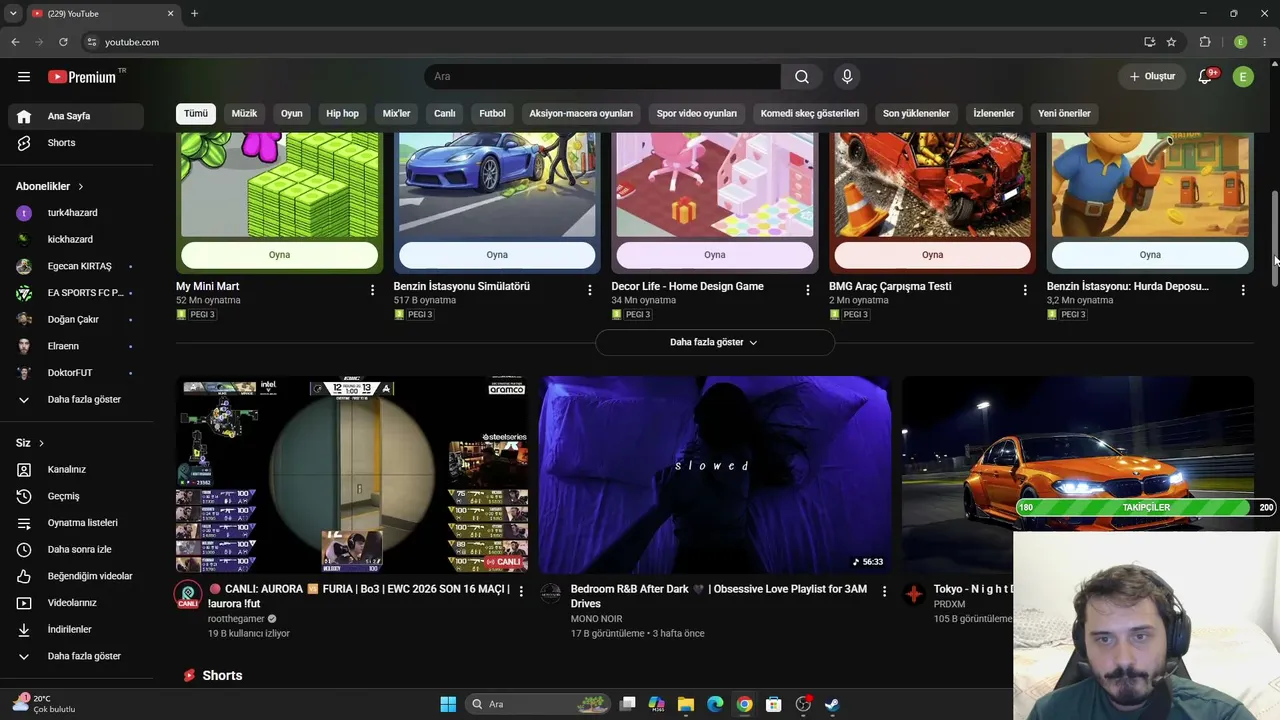Open Shorts in the sidebar
The image size is (1280, 720).
[x=76, y=143]
